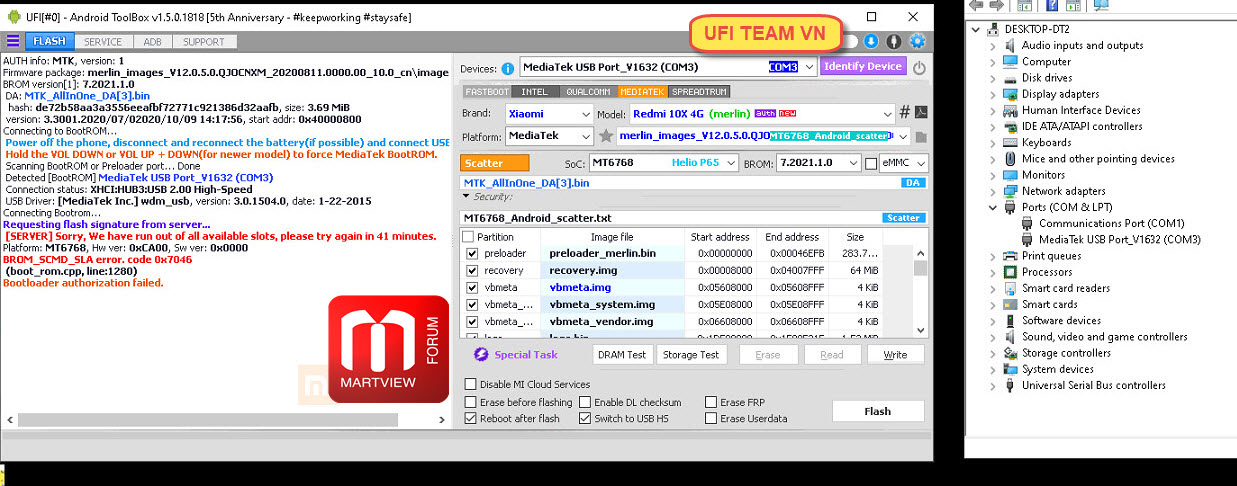
Task: Select the QUALCOMM platform tab
Action: coord(587,91)
